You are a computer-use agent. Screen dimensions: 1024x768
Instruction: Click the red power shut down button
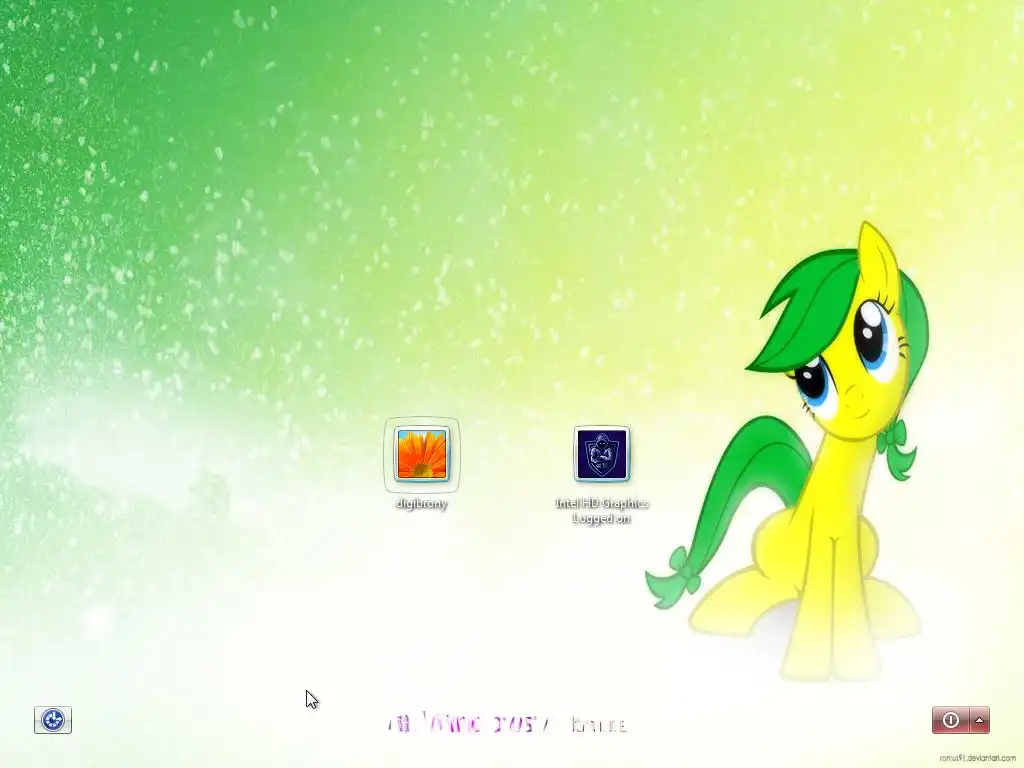pos(951,720)
